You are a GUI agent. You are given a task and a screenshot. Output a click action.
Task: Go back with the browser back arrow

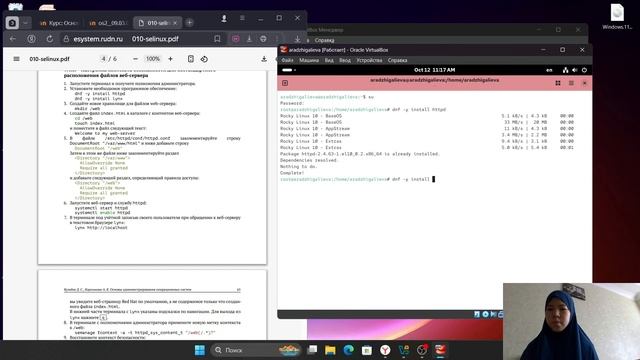point(13,39)
